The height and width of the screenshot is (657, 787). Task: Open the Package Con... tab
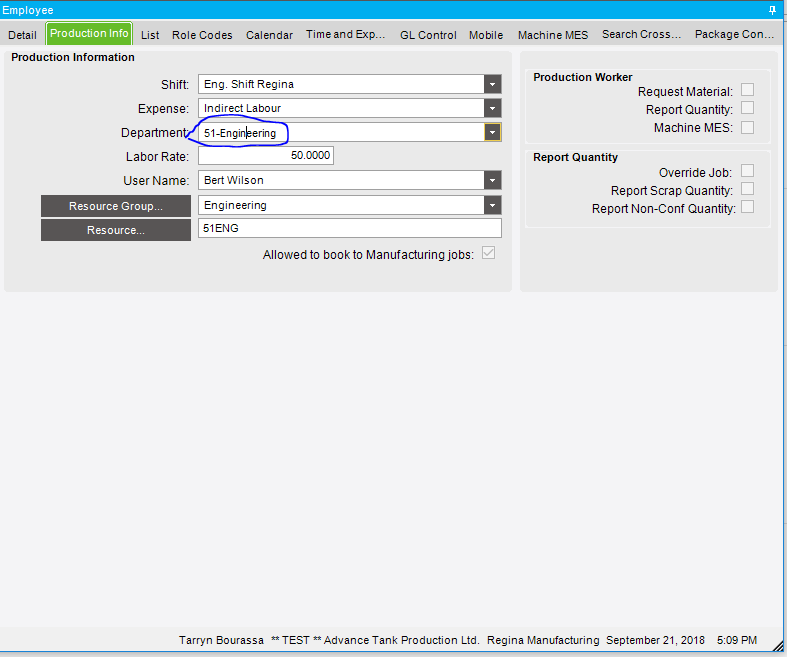click(x=734, y=35)
